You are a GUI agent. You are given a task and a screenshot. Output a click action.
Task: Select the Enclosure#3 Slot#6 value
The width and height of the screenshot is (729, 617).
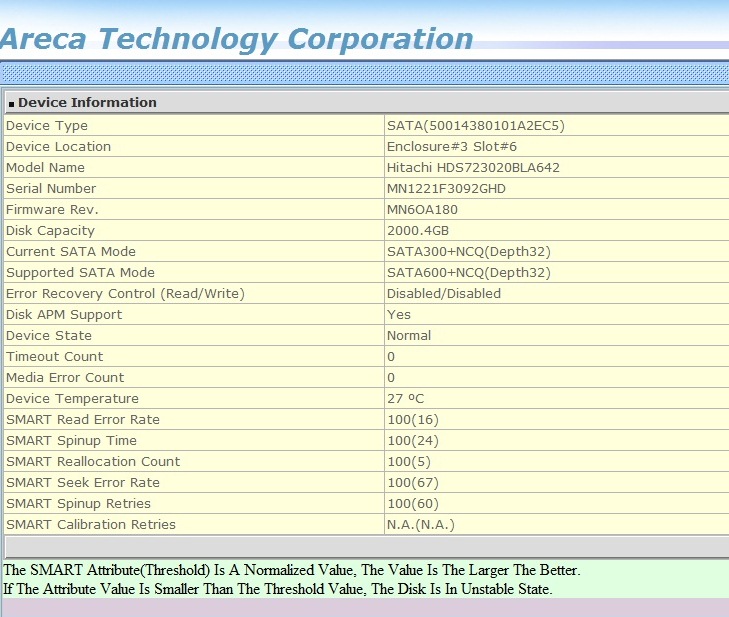click(x=452, y=146)
